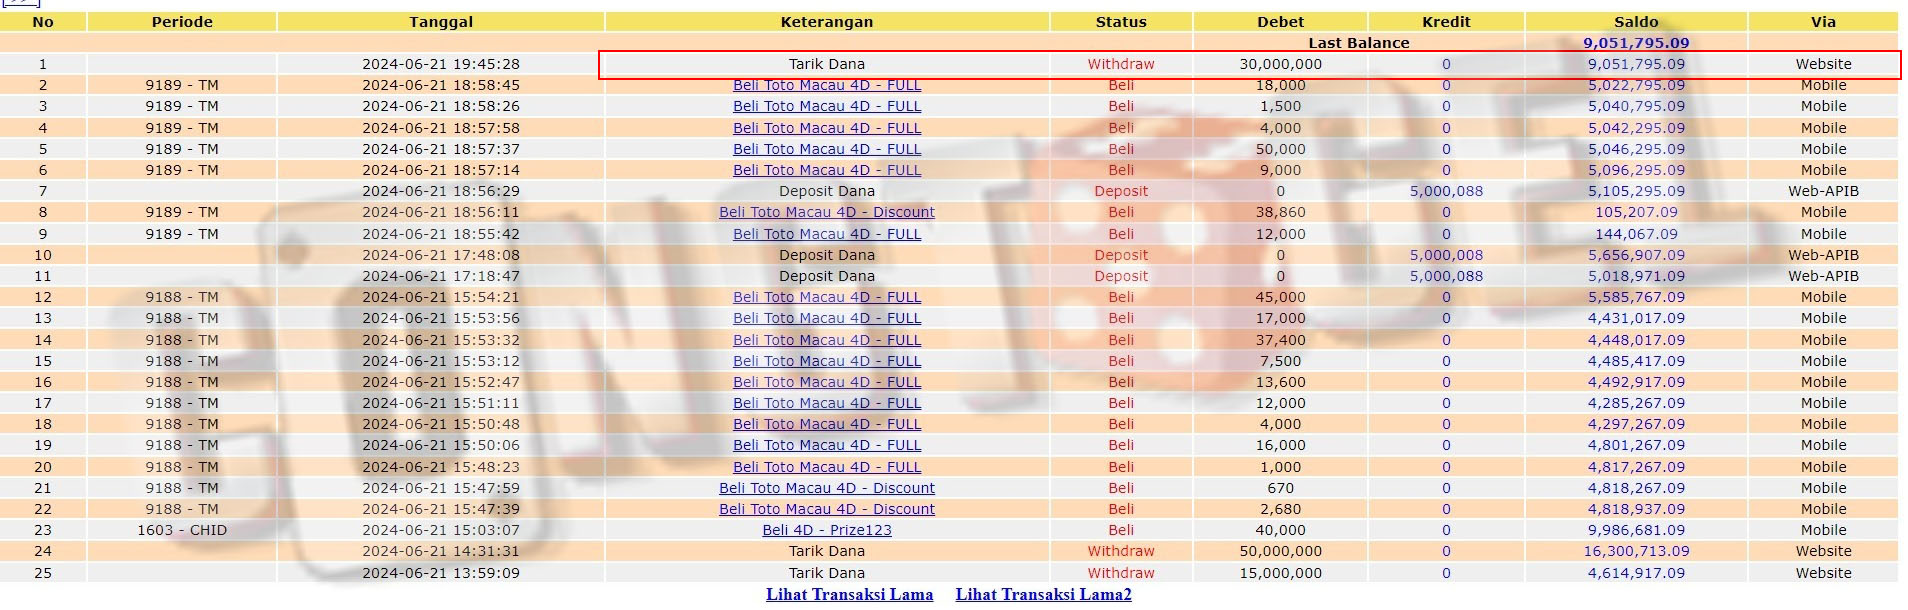Click Beli Toto Macau 4D - Discount at 15:47:39

[826, 509]
